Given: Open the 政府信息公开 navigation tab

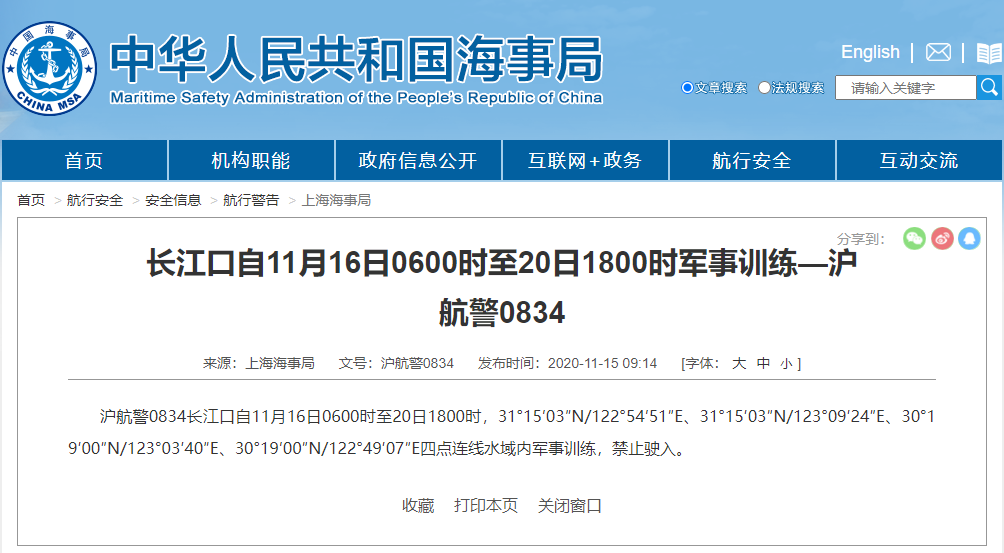Looking at the screenshot, I should click(418, 160).
